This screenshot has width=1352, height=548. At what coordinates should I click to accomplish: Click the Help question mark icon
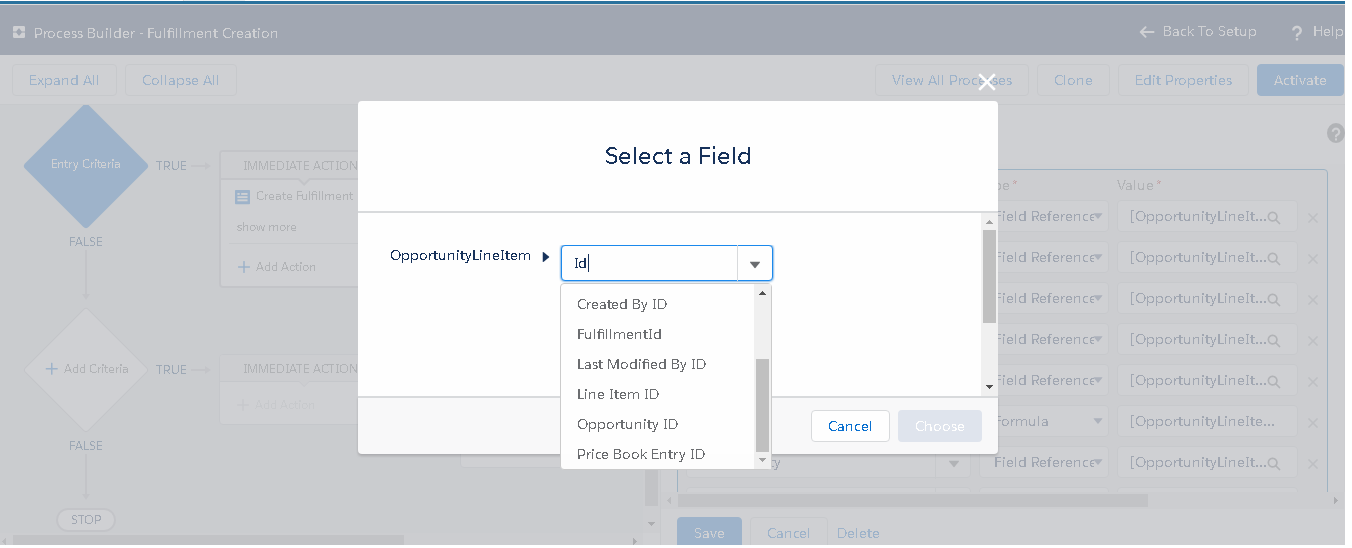click(x=1297, y=33)
